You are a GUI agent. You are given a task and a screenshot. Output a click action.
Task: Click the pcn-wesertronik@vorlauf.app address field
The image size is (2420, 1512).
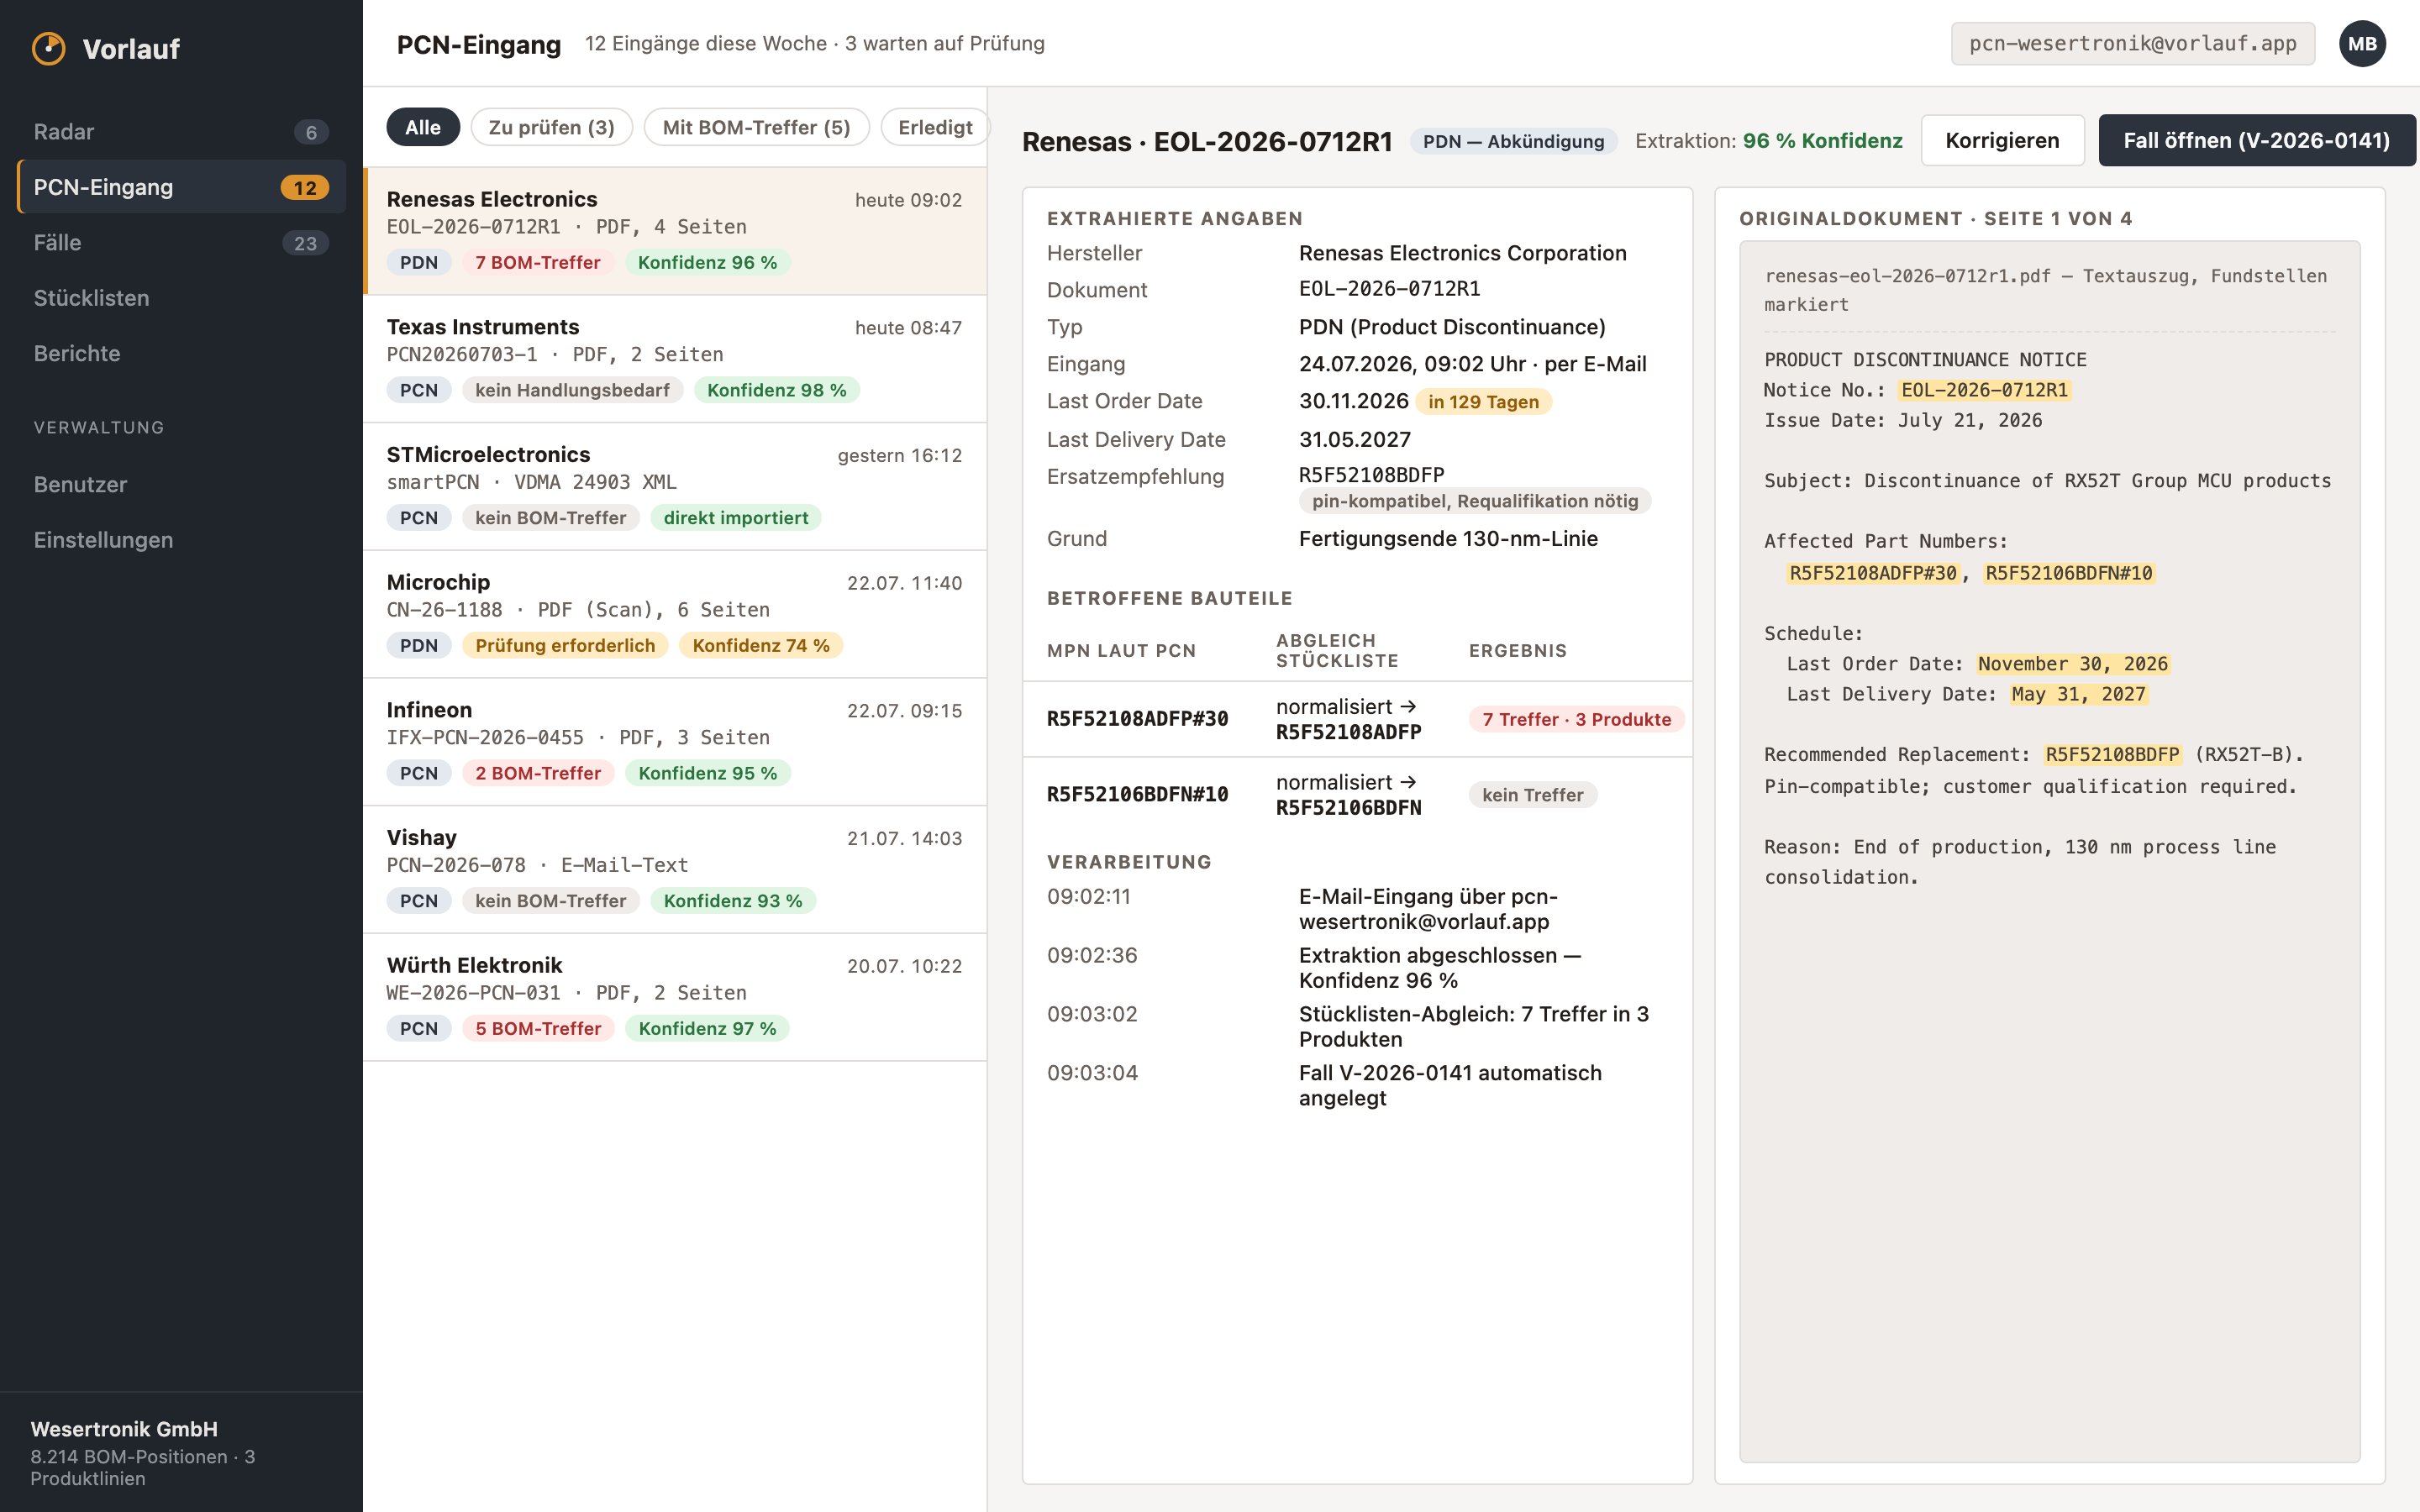point(2132,44)
